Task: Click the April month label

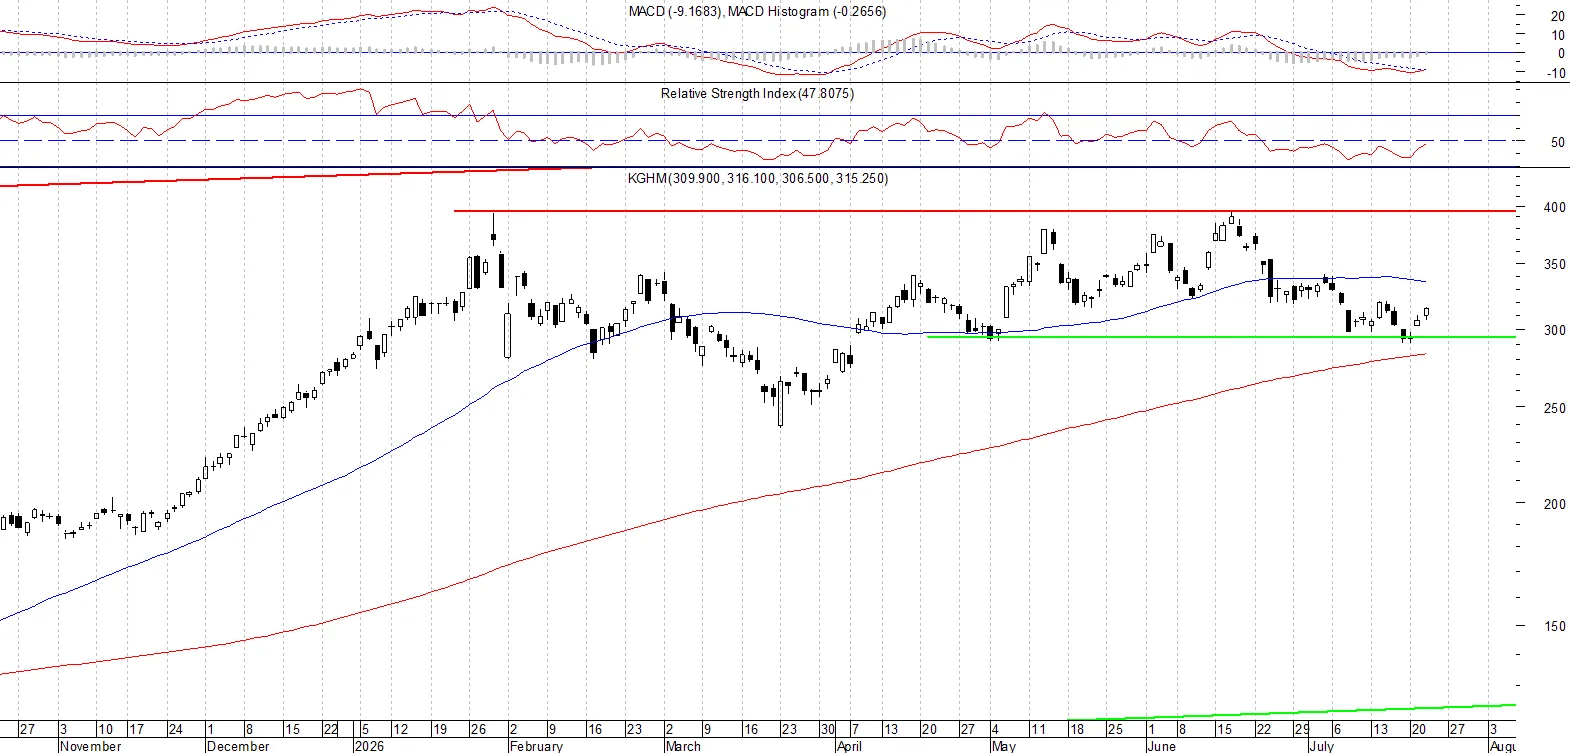Action: point(849,746)
